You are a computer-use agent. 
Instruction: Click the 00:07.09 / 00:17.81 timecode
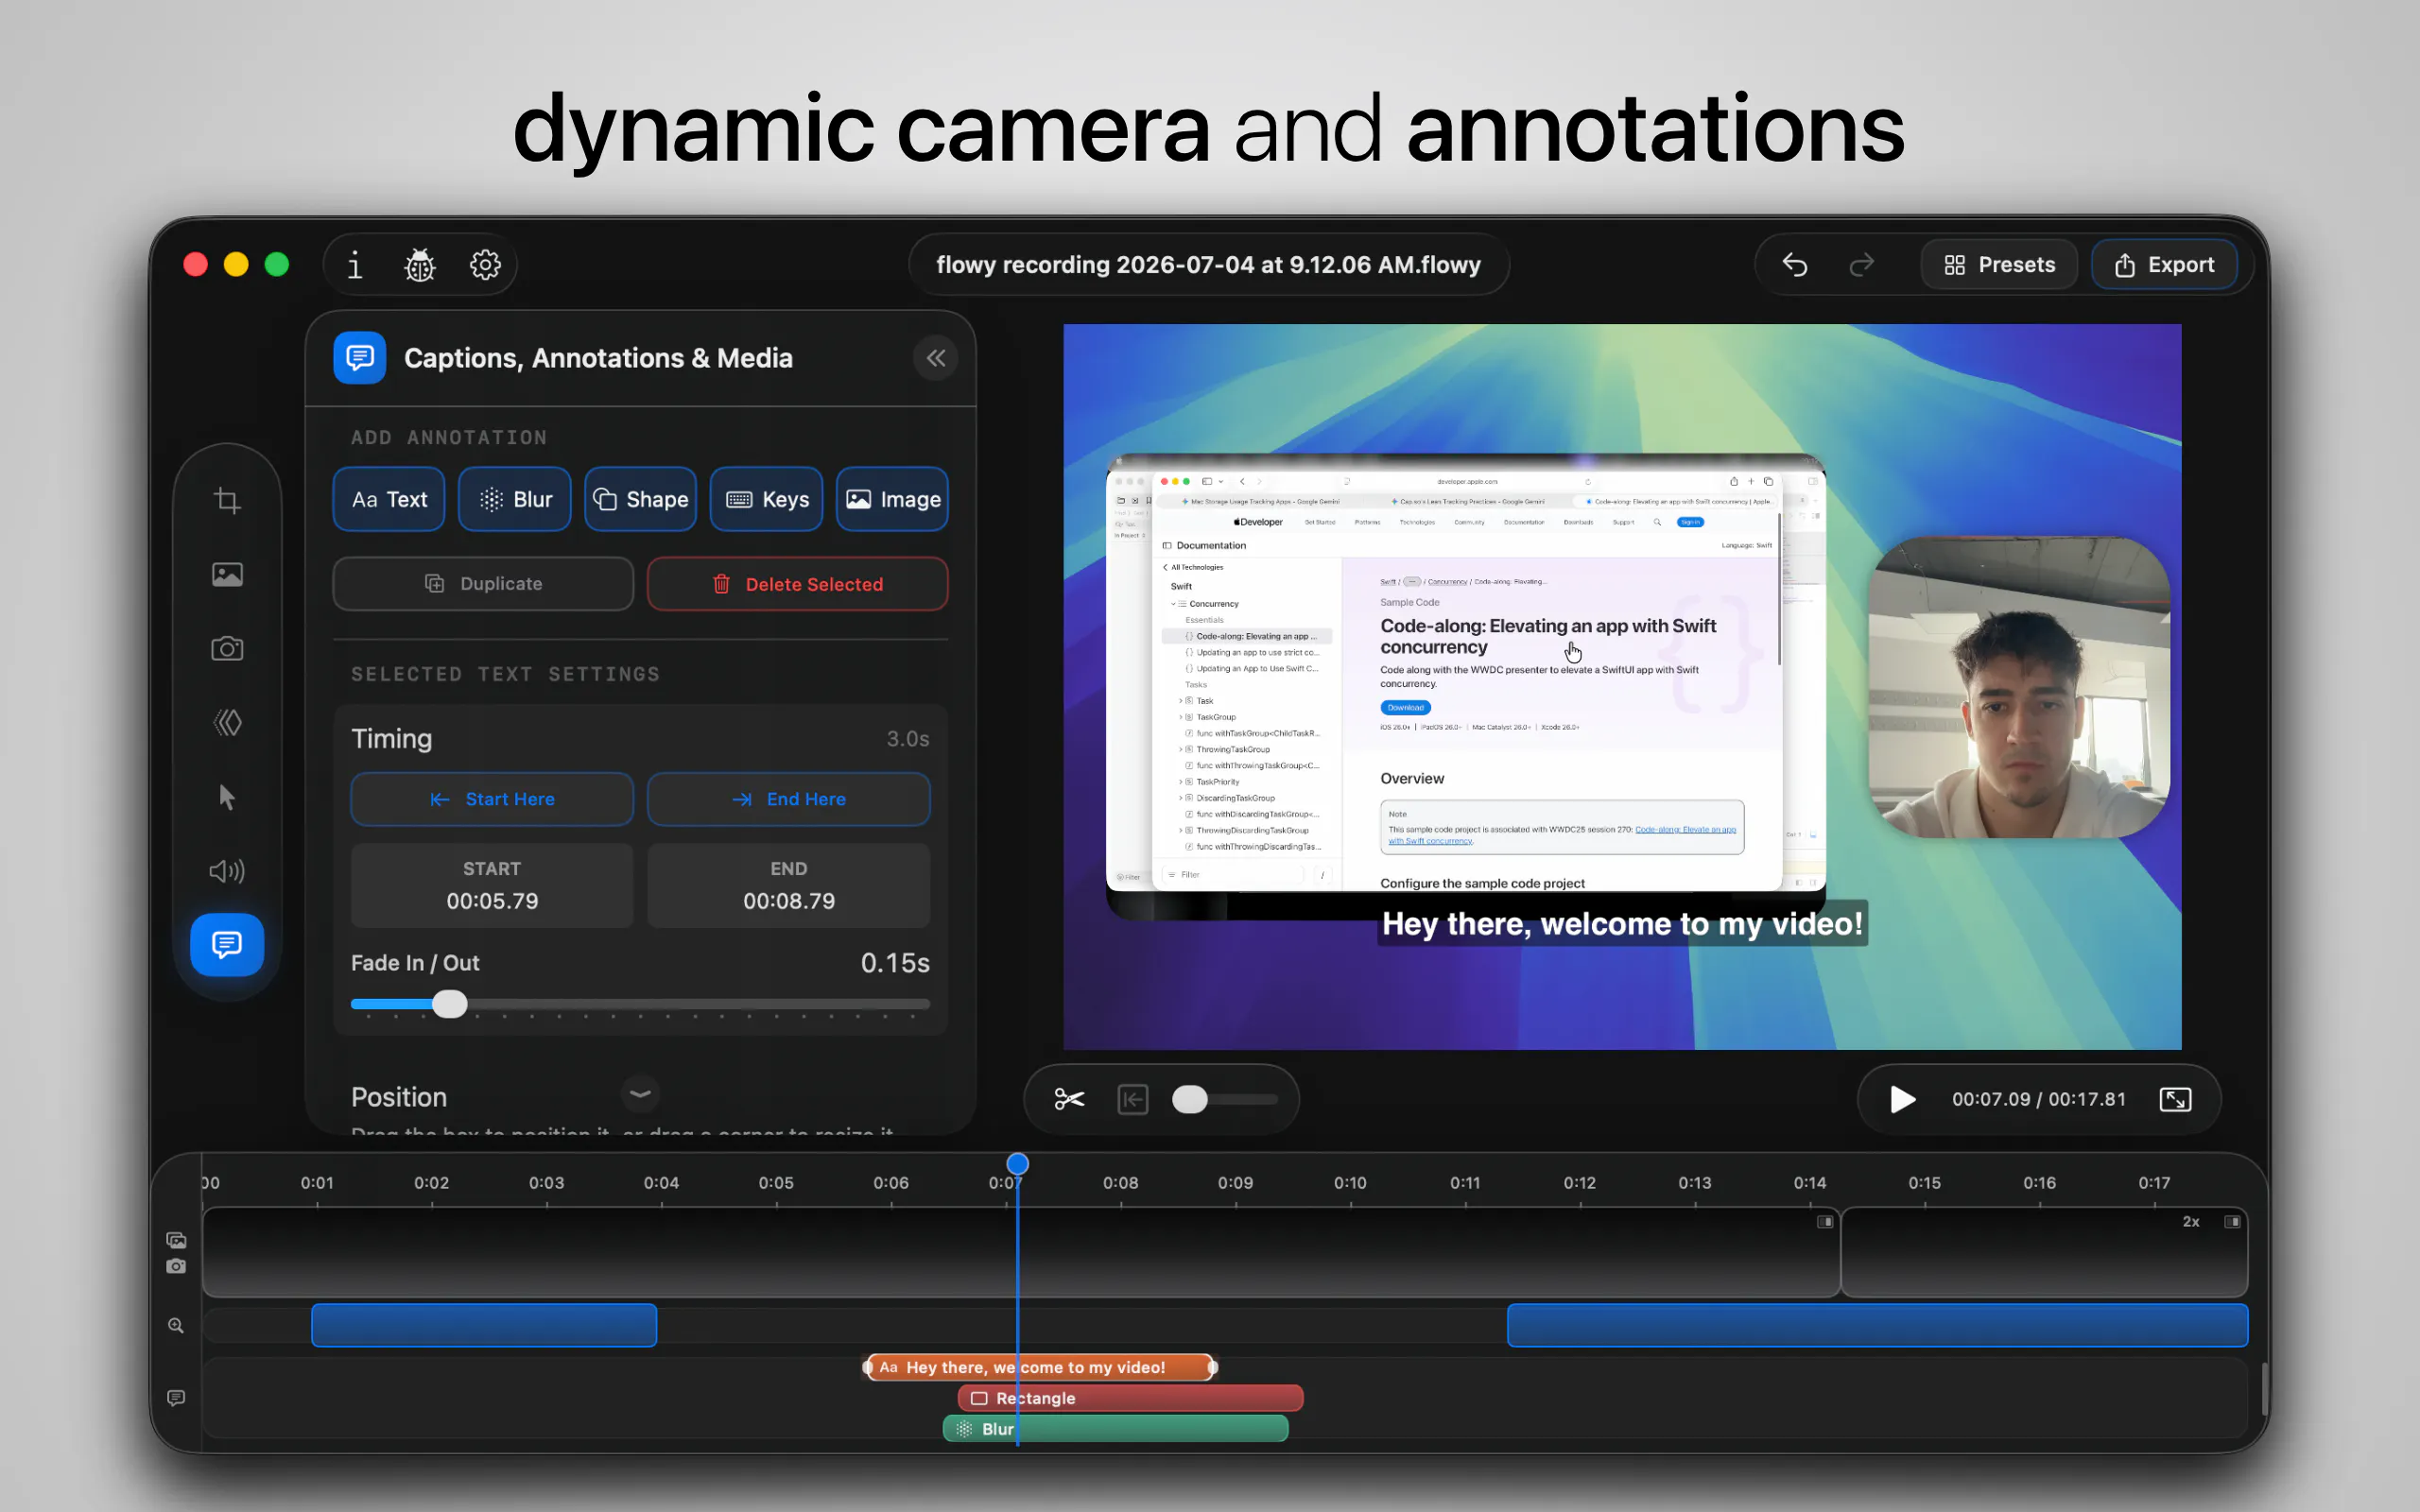[2038, 1100]
